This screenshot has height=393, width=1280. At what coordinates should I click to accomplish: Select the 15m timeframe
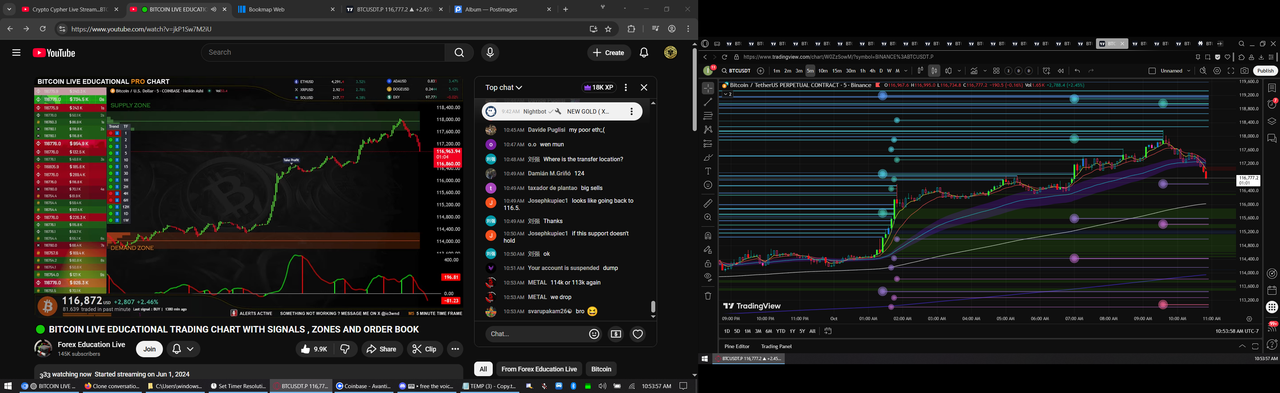coord(837,70)
